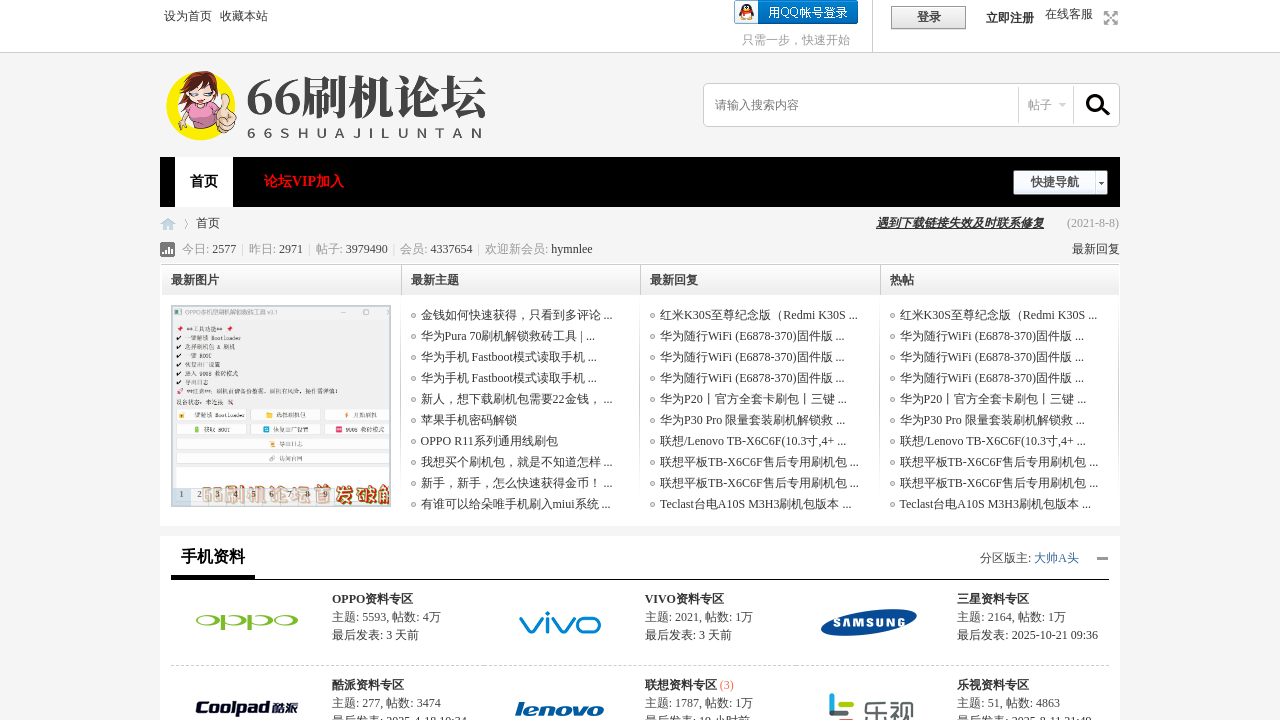This screenshot has width=1280, height=720.
Task: Open the OPPO logo forum section
Action: point(247,622)
